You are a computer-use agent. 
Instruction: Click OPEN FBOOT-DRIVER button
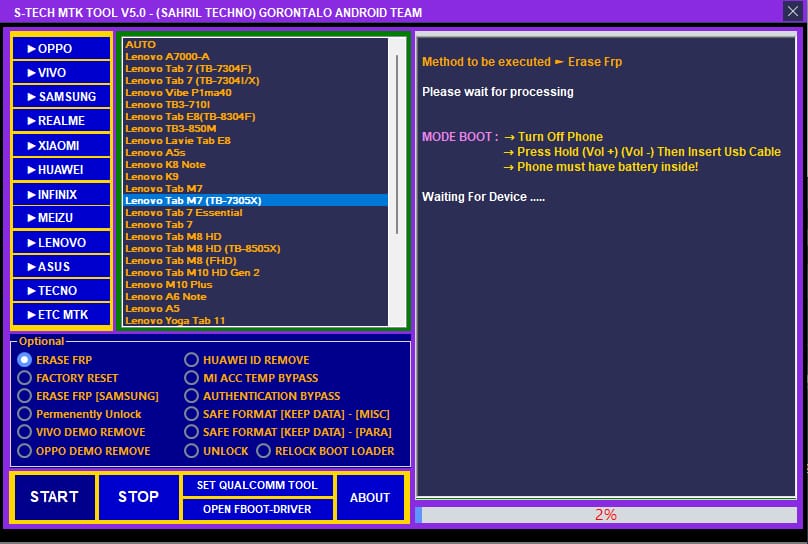click(257, 509)
